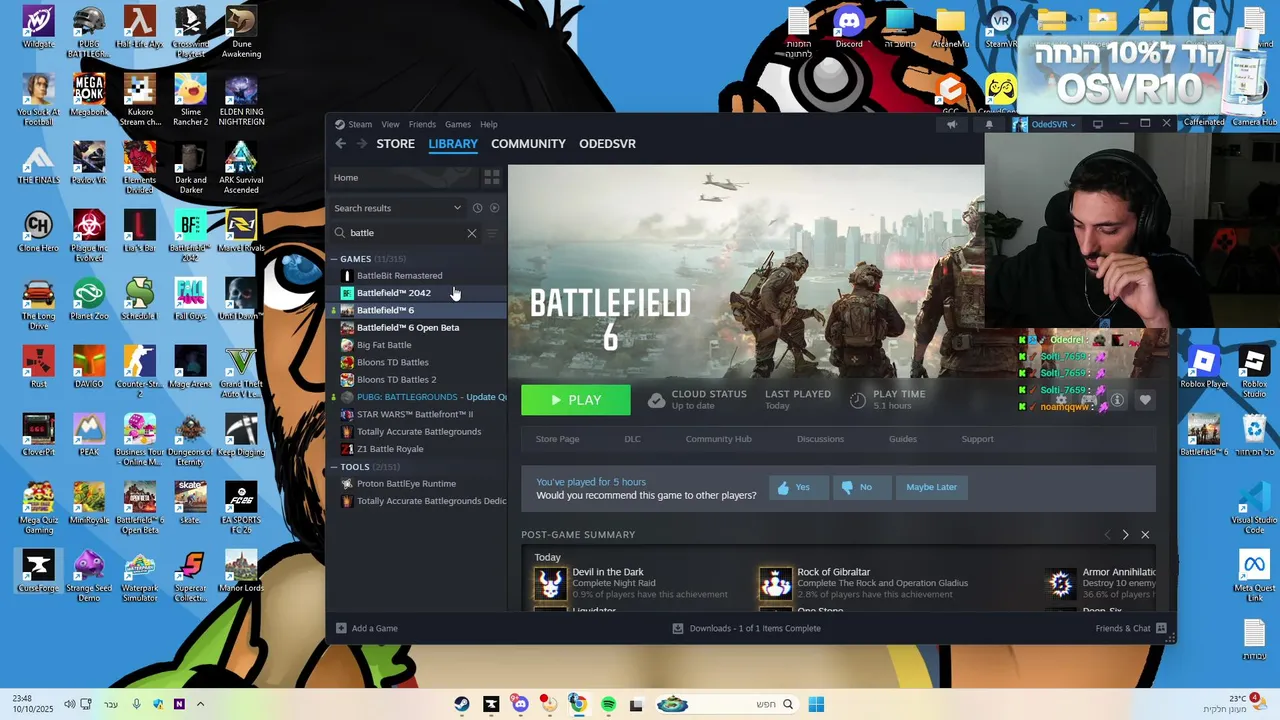Open the Help menu
The image size is (1280, 720).
488,124
